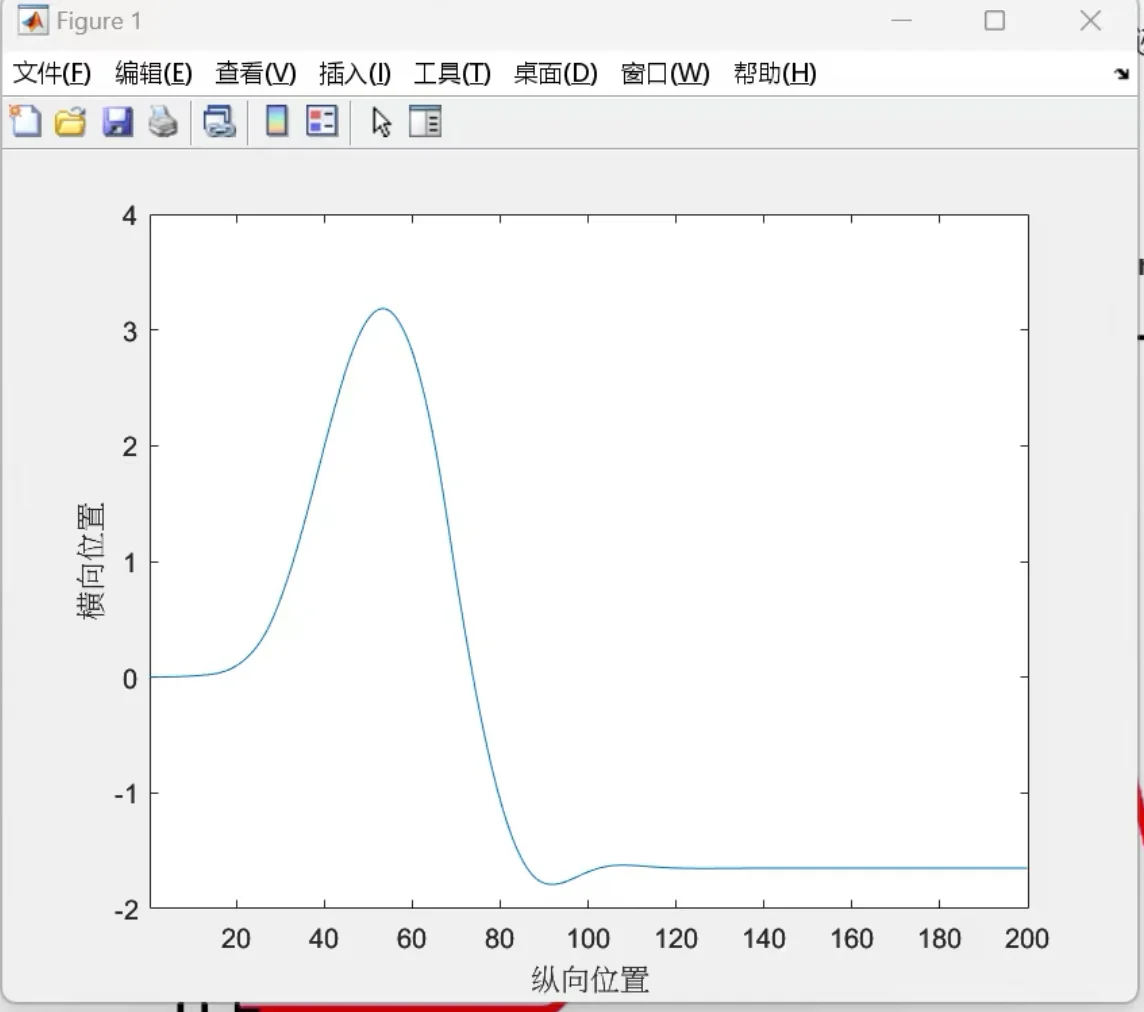
Task: Click the x-axis tick label 140
Action: (764, 938)
